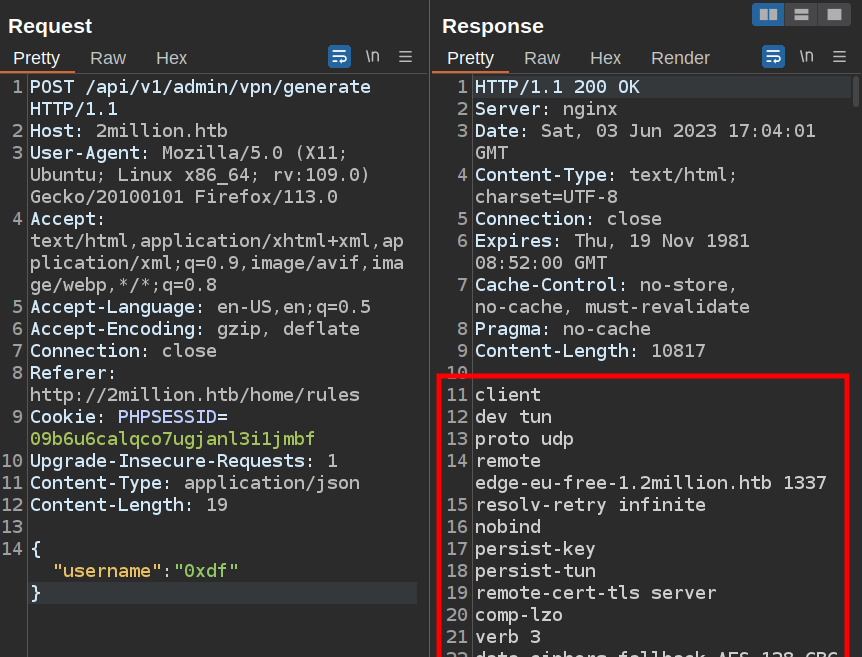The image size is (862, 657).
Task: Click the Response vertical scrollbar
Action: point(855,92)
